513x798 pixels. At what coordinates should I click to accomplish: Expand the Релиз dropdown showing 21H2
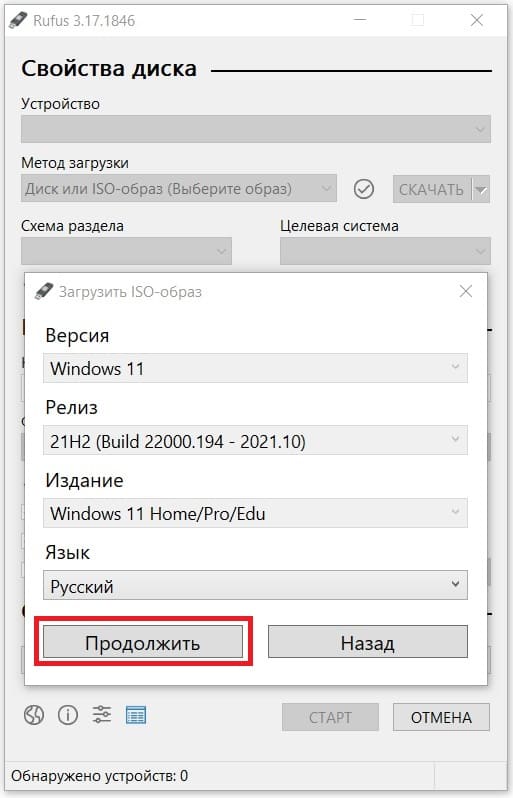(x=255, y=440)
